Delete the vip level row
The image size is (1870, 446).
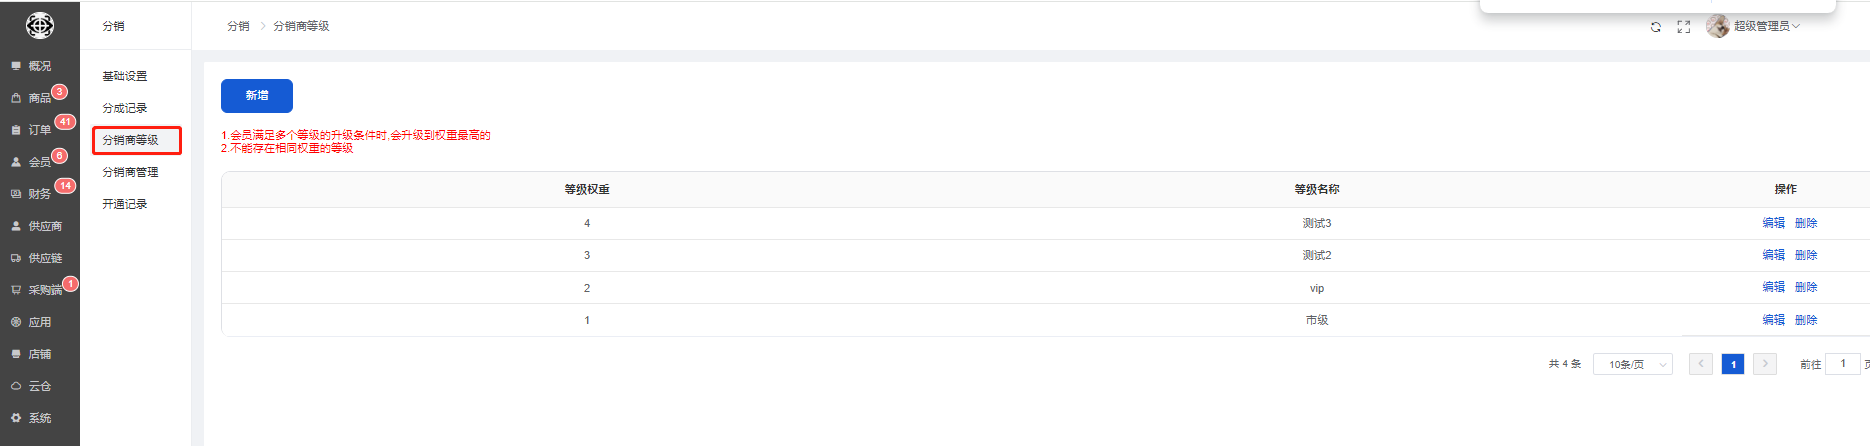coord(1806,288)
